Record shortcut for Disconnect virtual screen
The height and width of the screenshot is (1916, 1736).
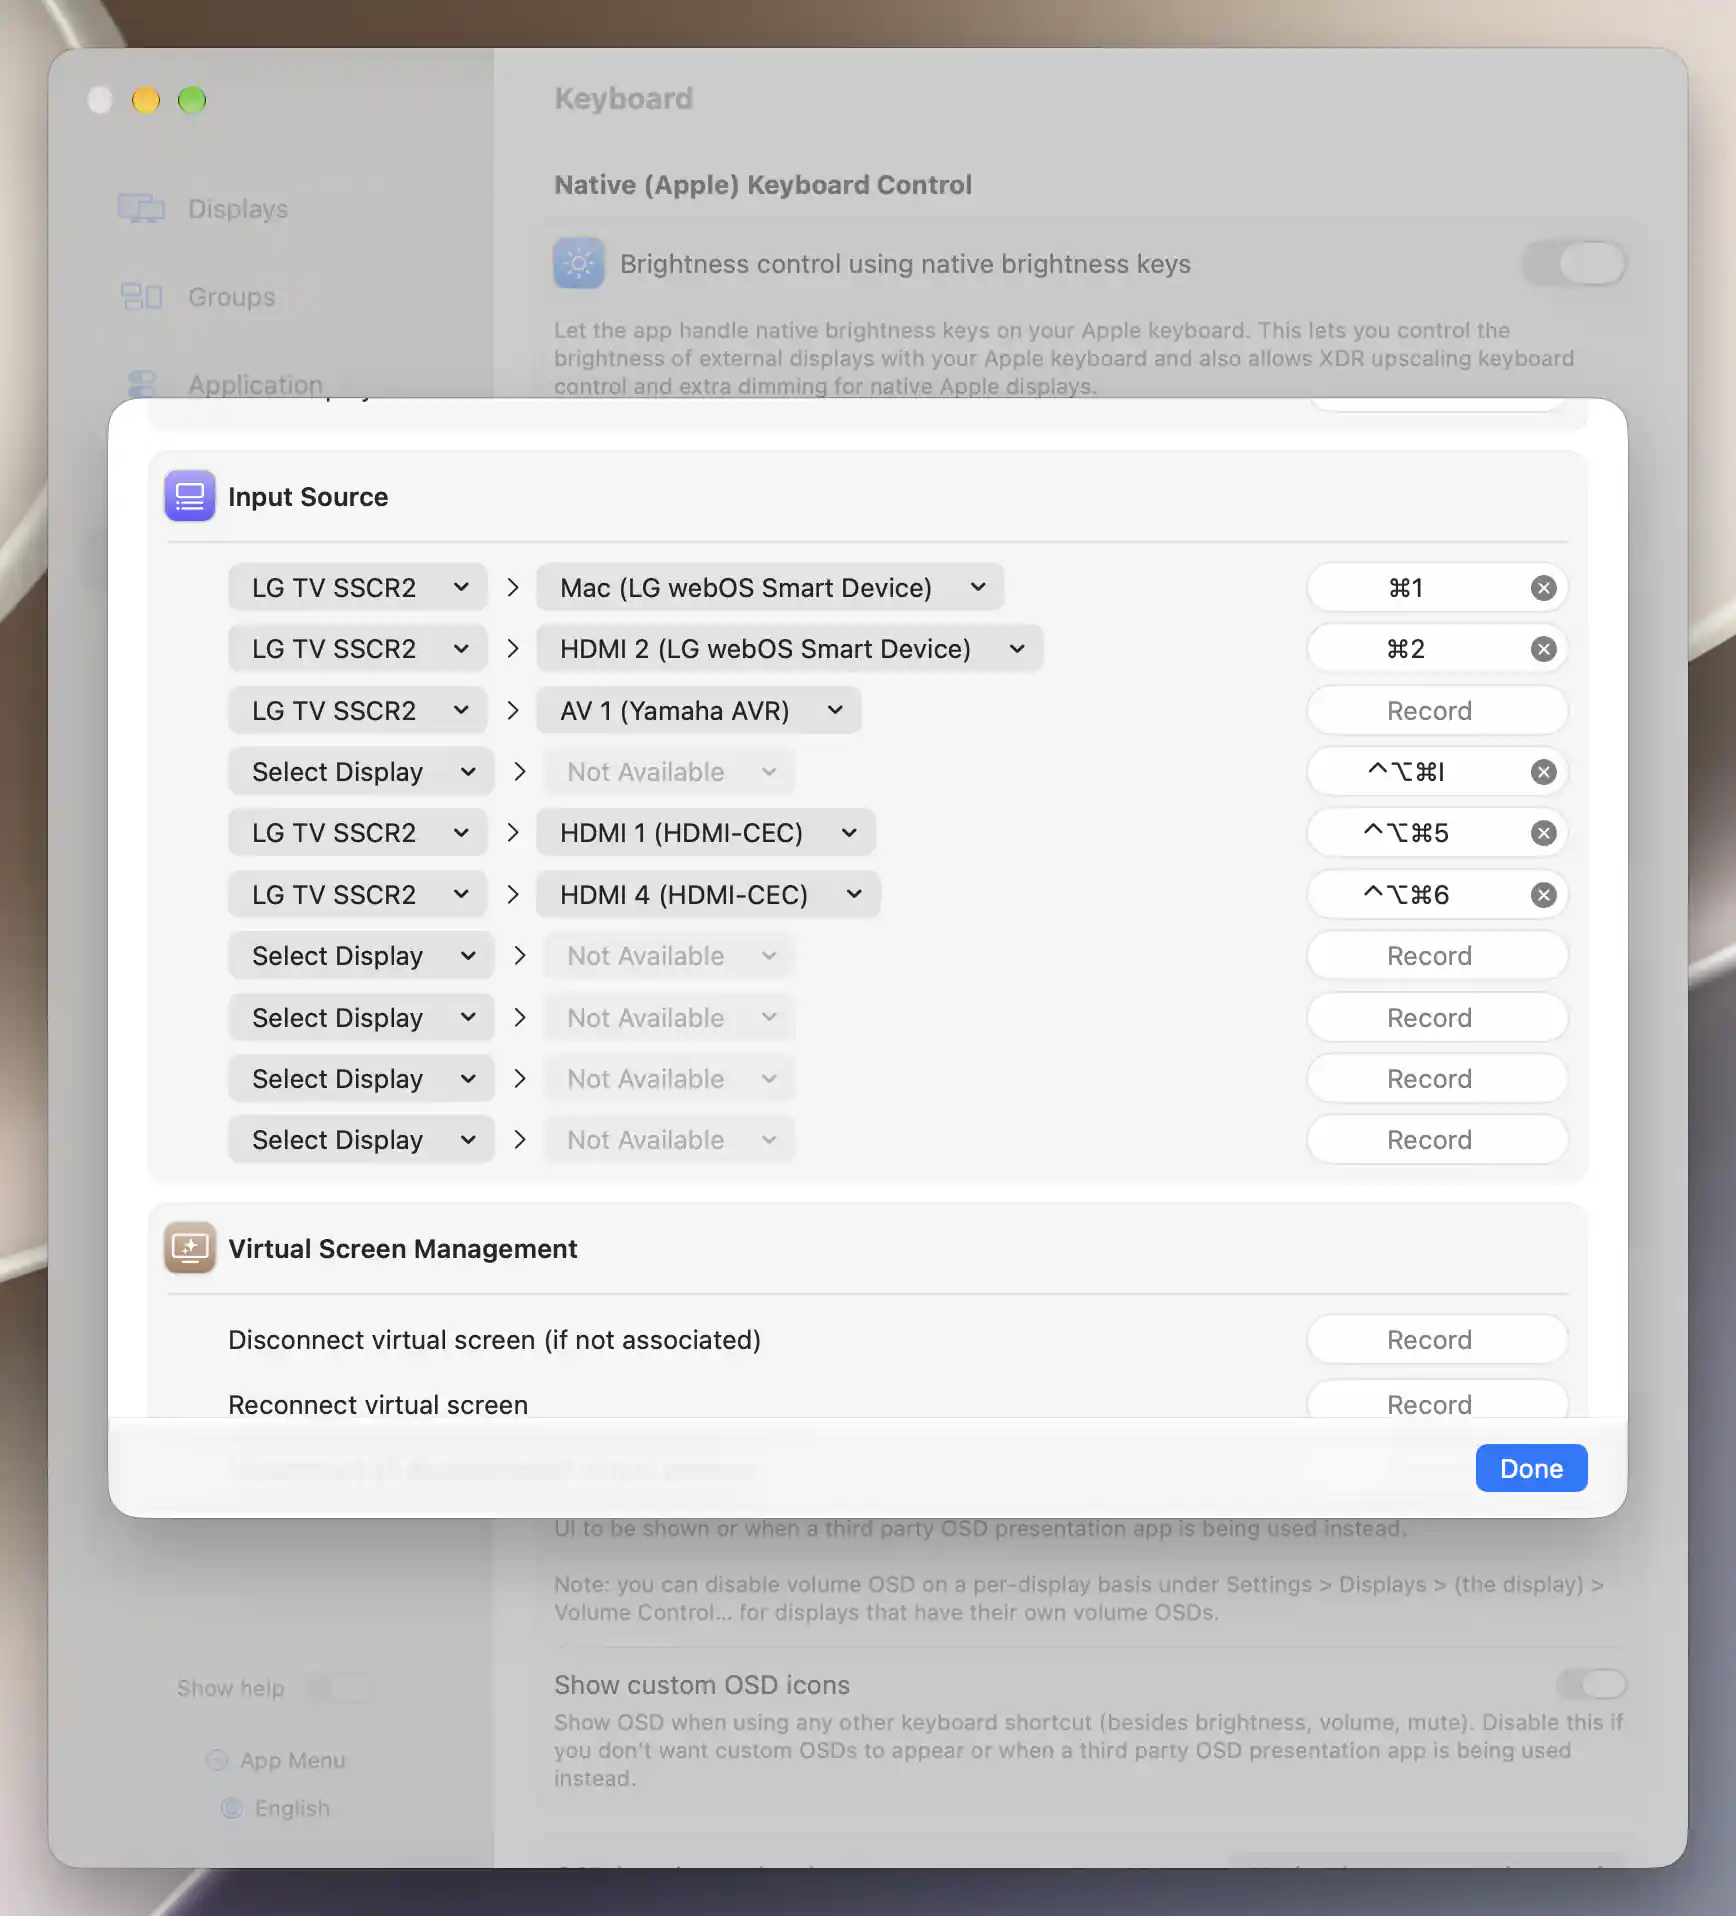coord(1437,1340)
